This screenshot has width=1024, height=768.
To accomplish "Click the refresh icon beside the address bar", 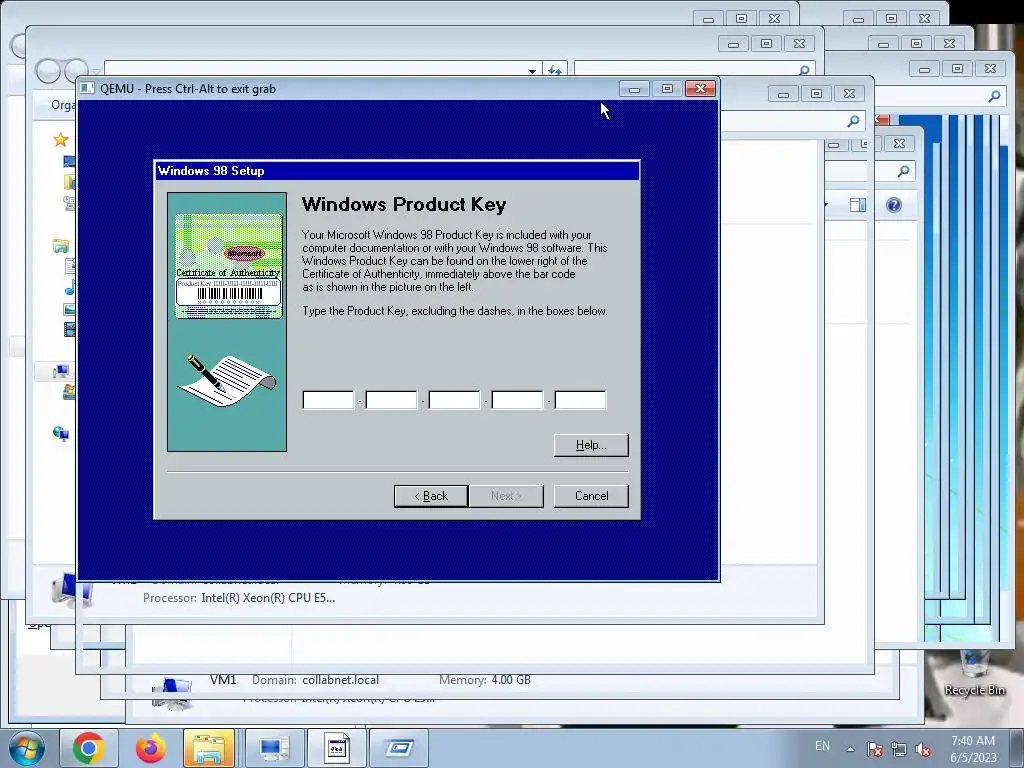I will pos(554,70).
